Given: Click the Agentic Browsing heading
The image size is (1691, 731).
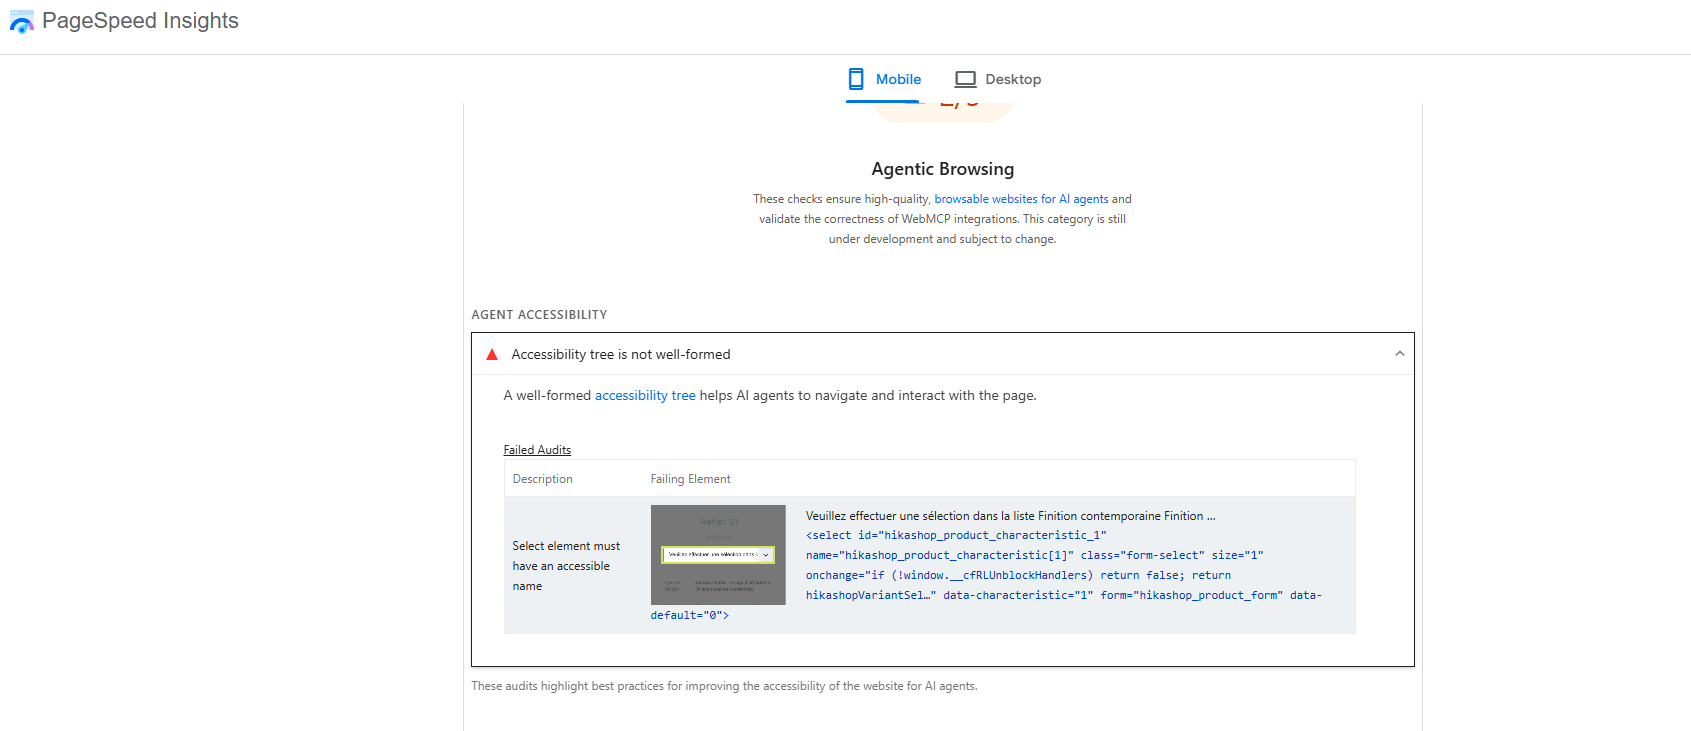Looking at the screenshot, I should pos(942,169).
